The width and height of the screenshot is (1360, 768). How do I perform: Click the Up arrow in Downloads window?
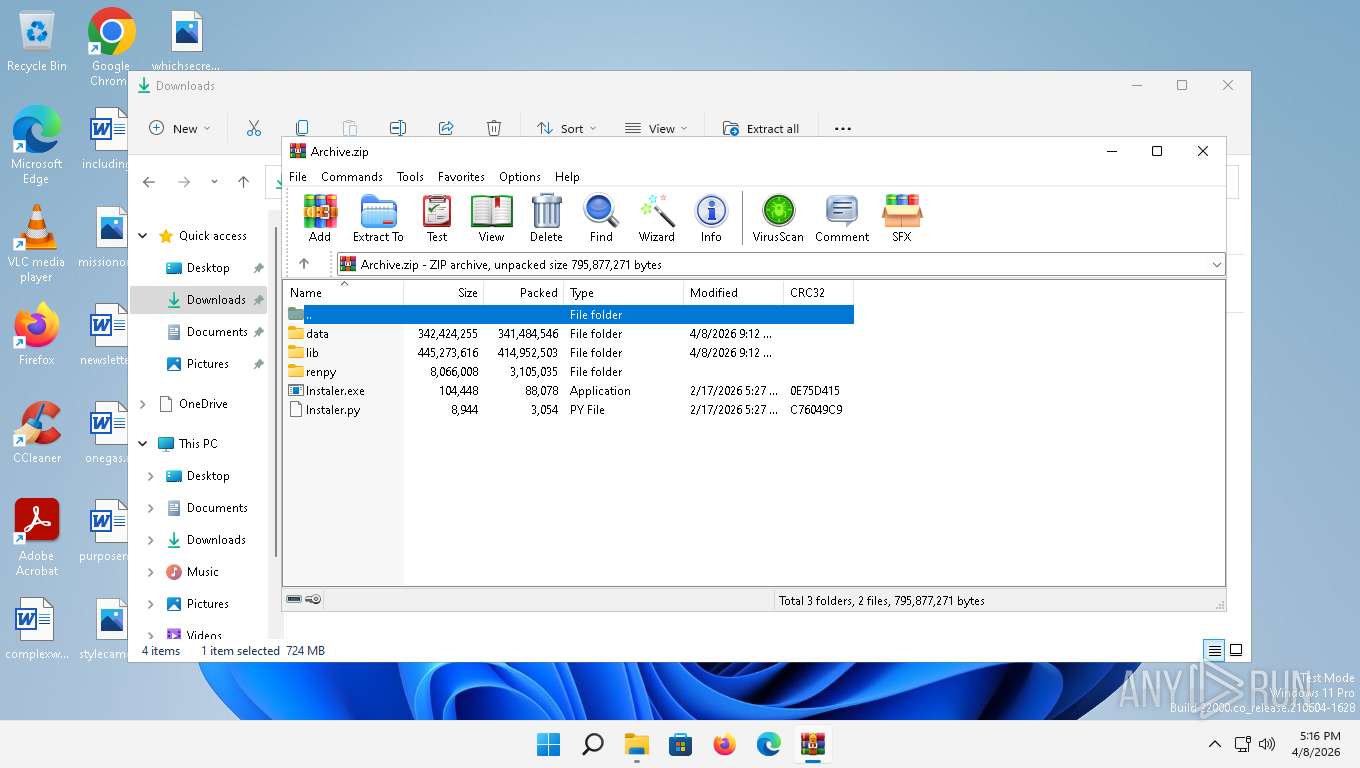point(243,182)
